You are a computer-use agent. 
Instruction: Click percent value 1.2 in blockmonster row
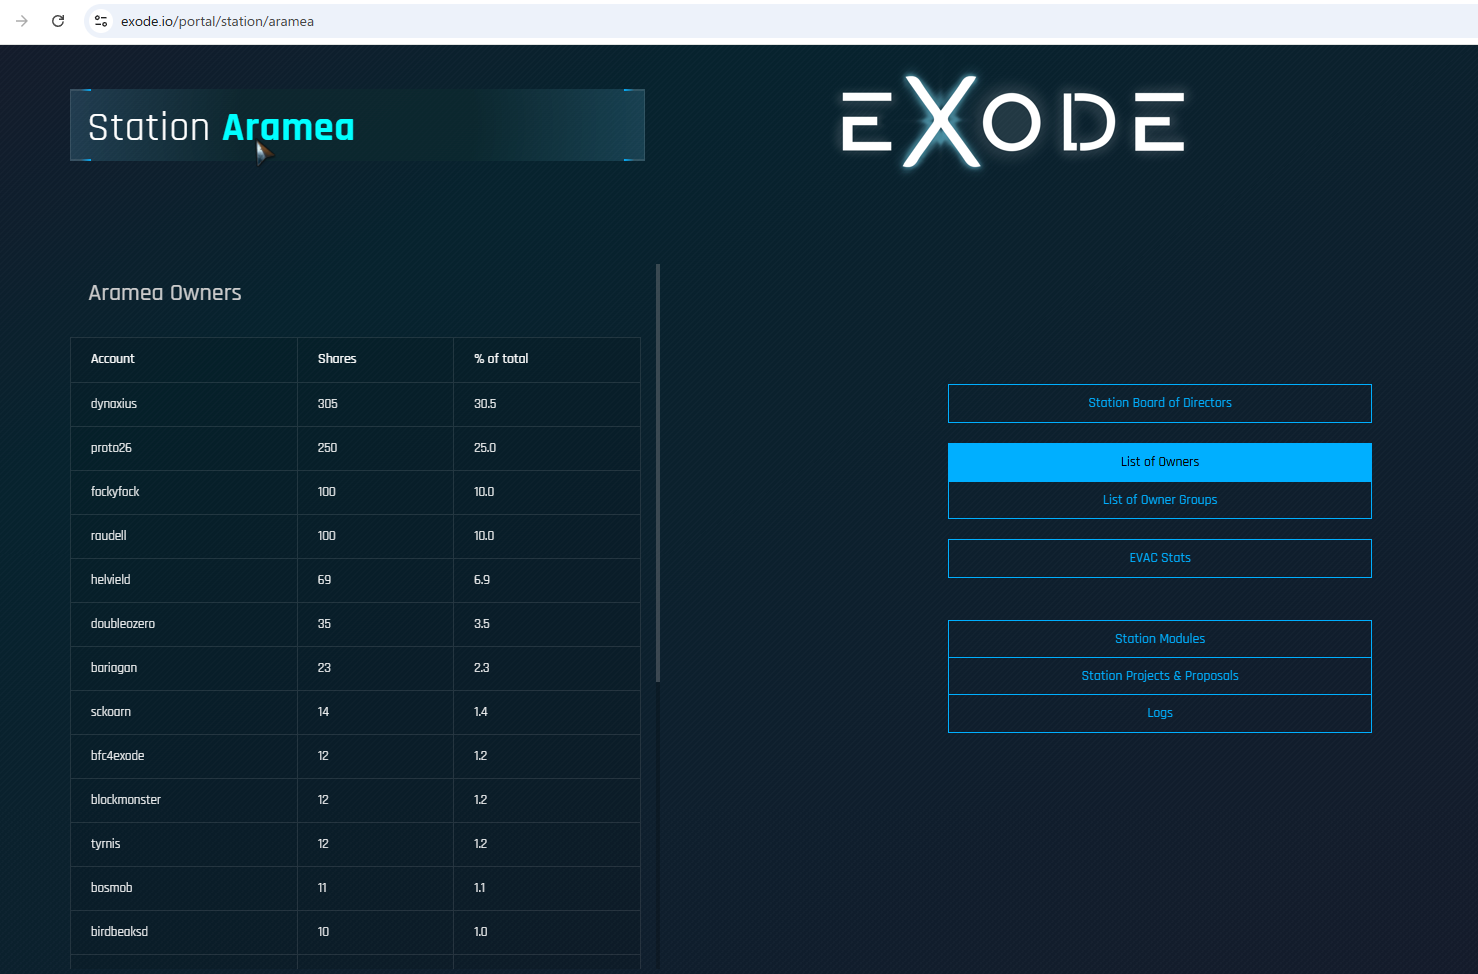pos(481,800)
